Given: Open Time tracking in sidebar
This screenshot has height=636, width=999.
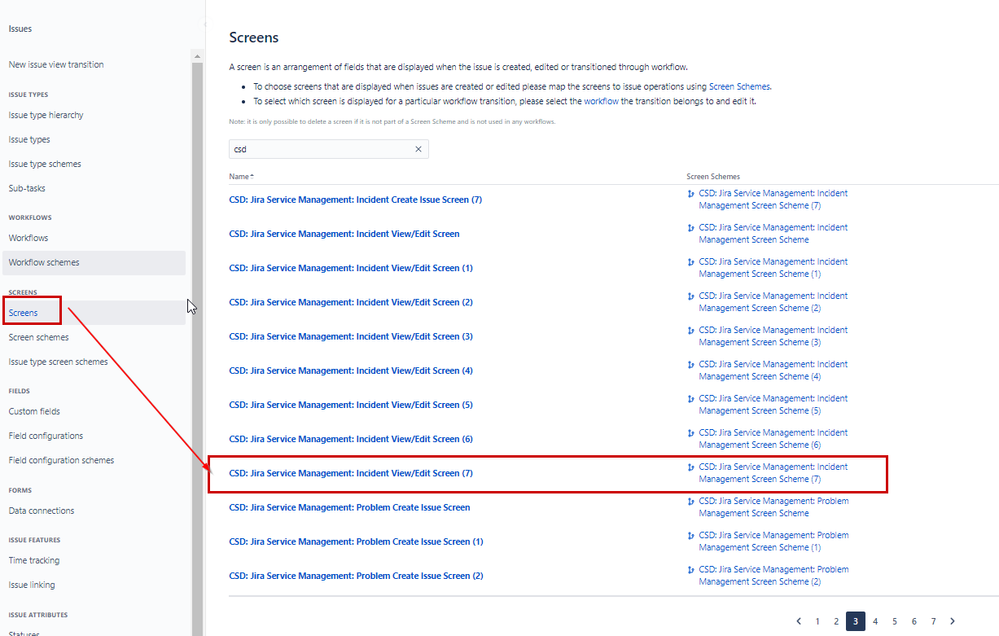Looking at the screenshot, I should 34,561.
